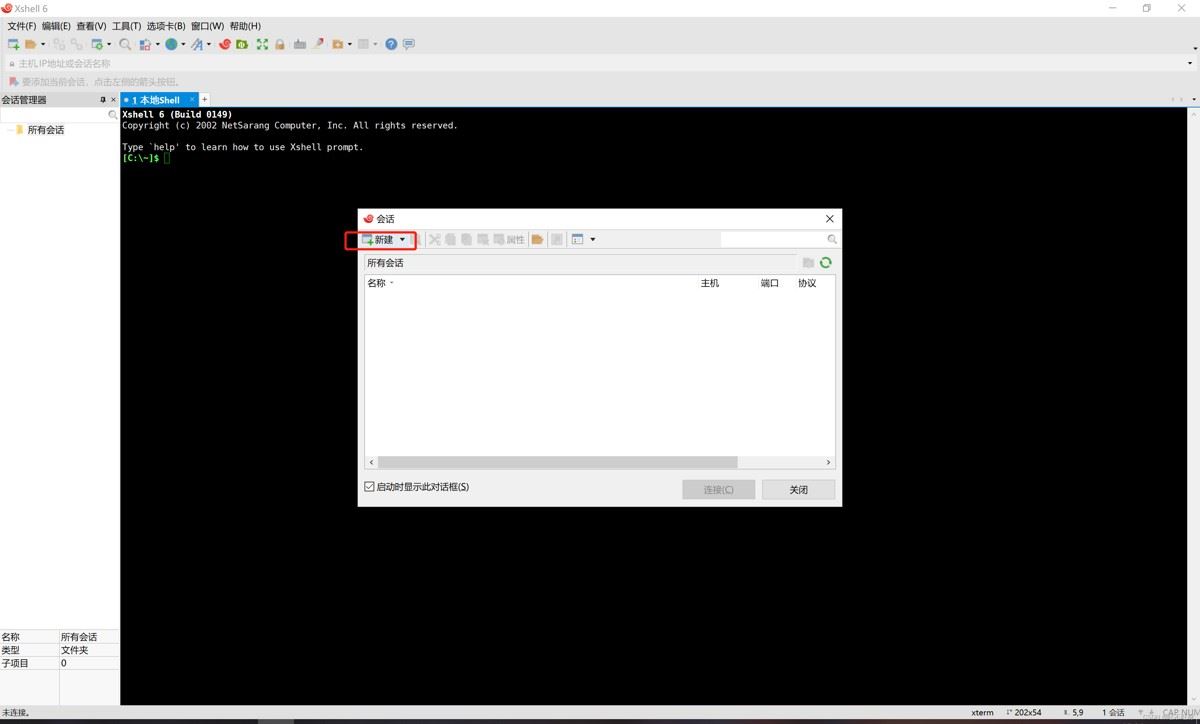Click the grayed Disconnect chain icon

(x=76, y=44)
